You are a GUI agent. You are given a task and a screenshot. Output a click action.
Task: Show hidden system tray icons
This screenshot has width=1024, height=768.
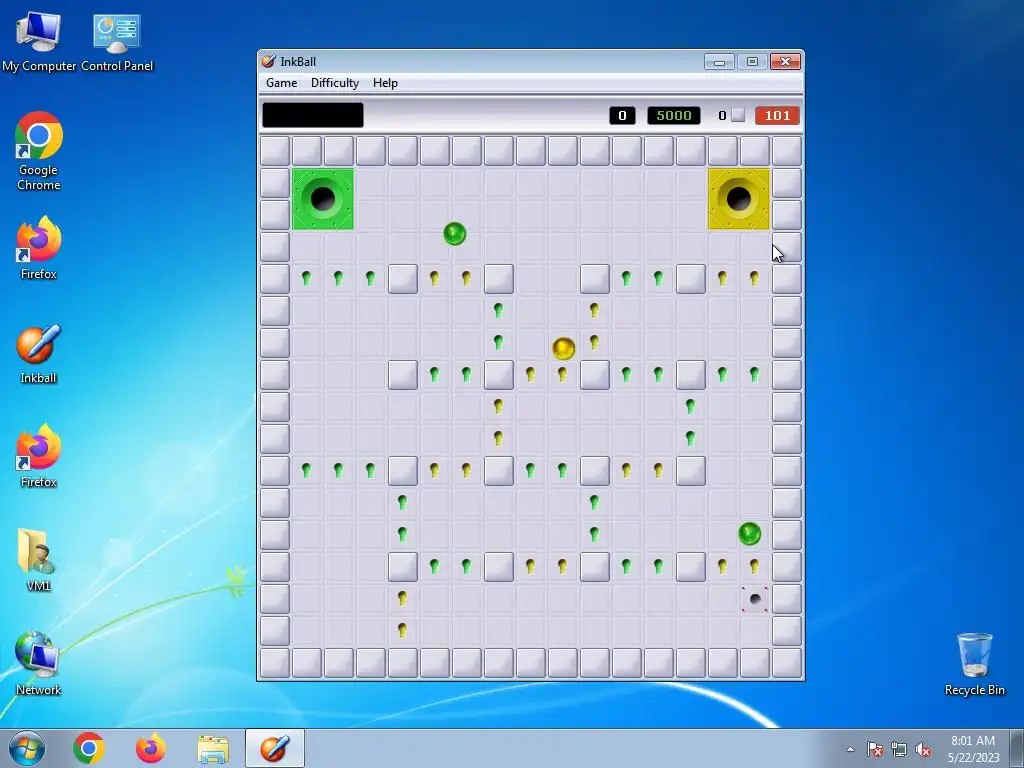click(x=850, y=749)
